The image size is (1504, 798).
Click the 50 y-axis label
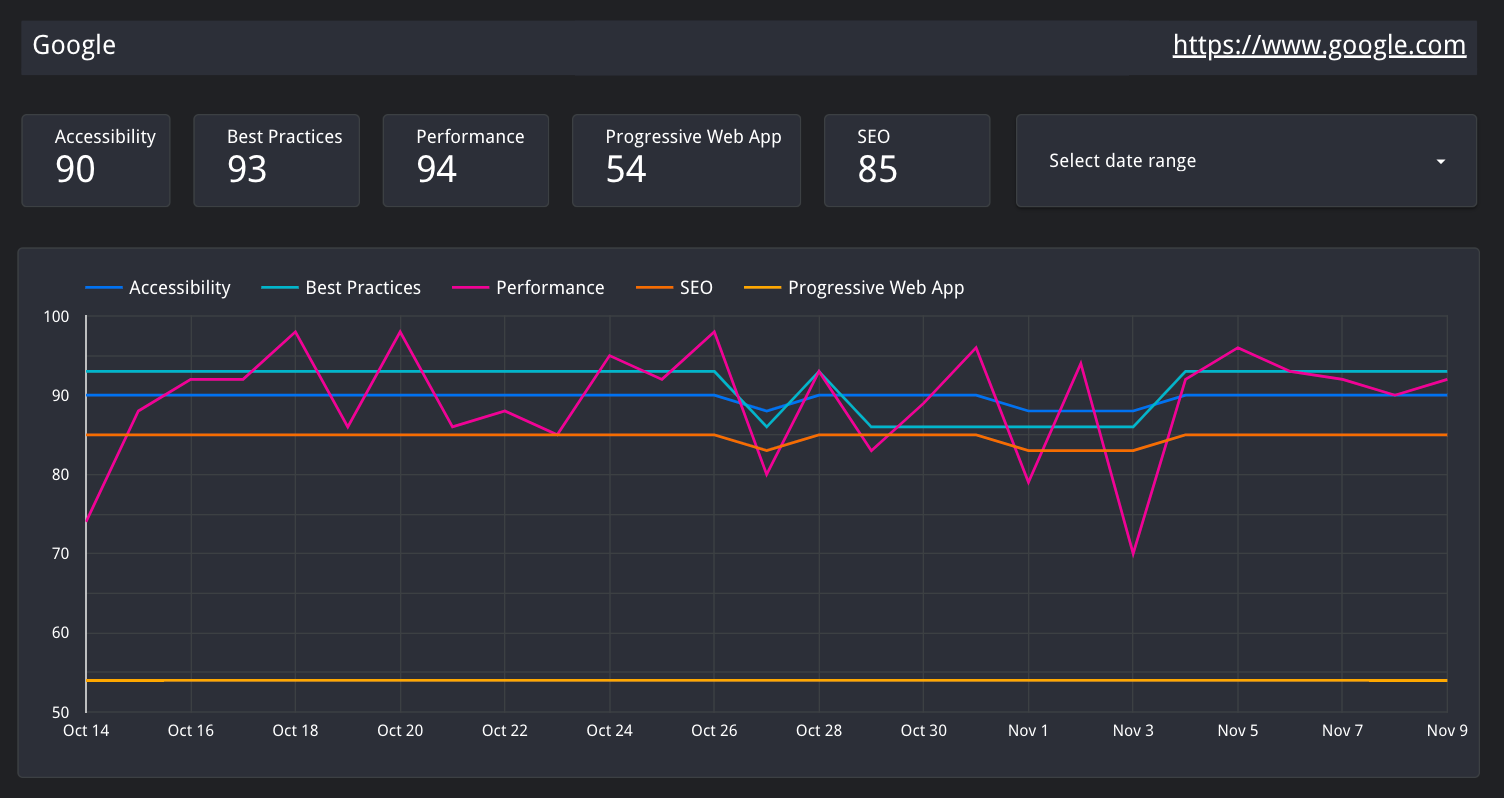tap(60, 712)
